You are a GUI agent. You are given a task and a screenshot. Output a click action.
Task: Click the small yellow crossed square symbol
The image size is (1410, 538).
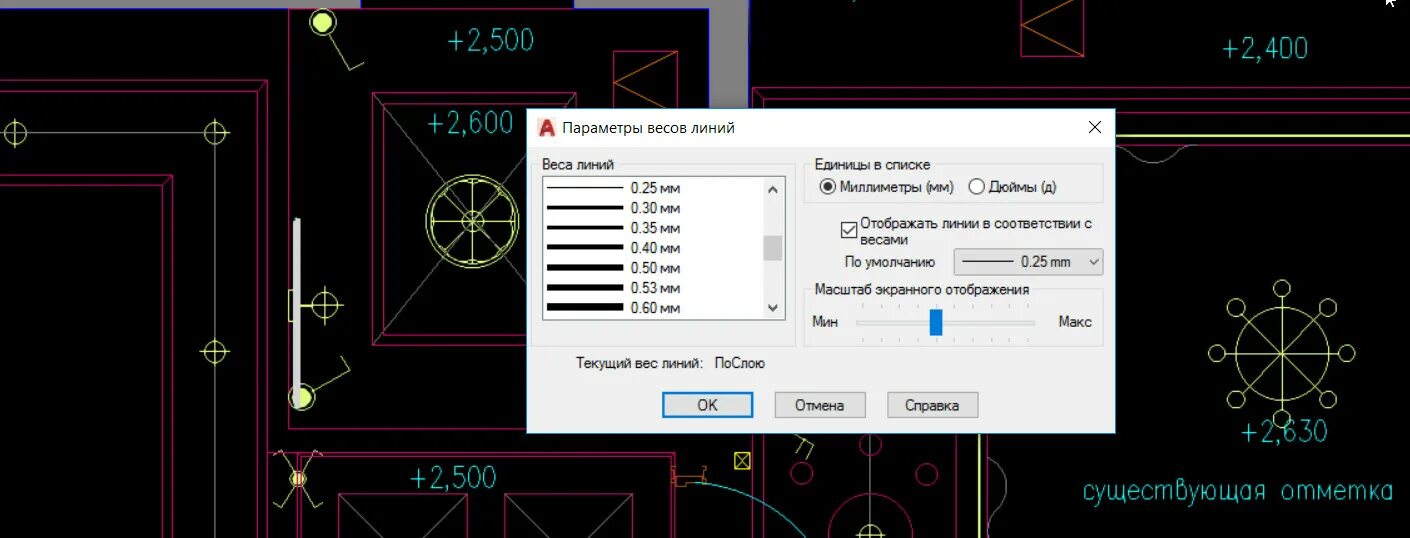point(742,460)
